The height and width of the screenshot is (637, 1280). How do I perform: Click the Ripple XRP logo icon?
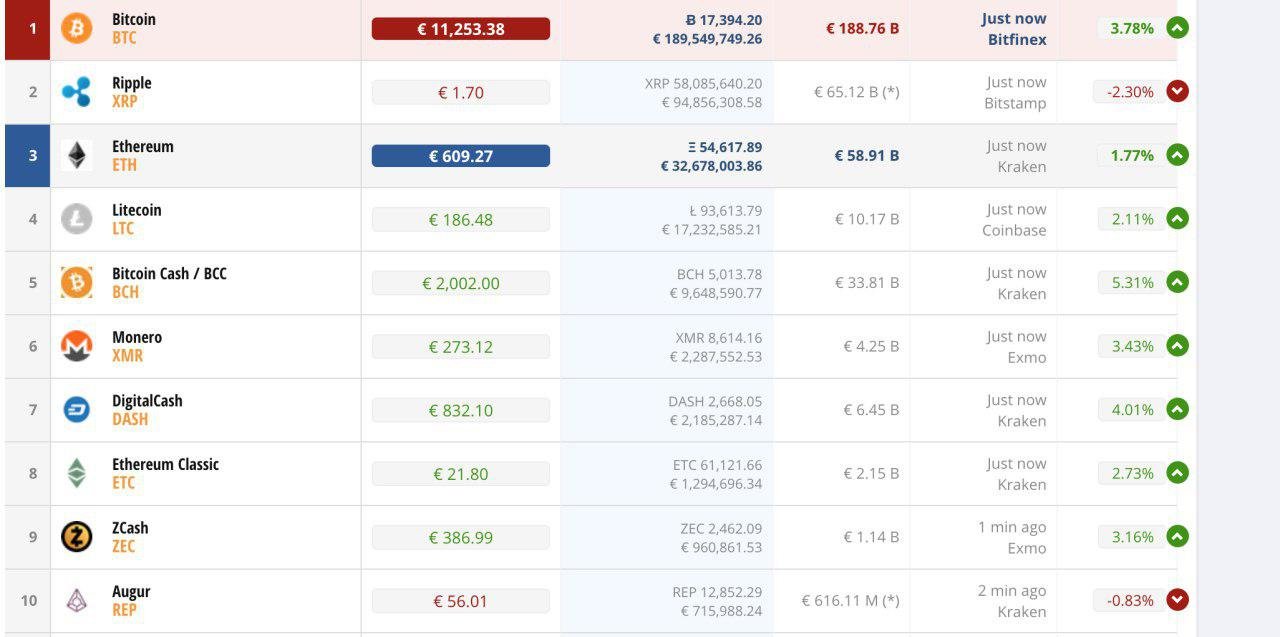(x=76, y=91)
